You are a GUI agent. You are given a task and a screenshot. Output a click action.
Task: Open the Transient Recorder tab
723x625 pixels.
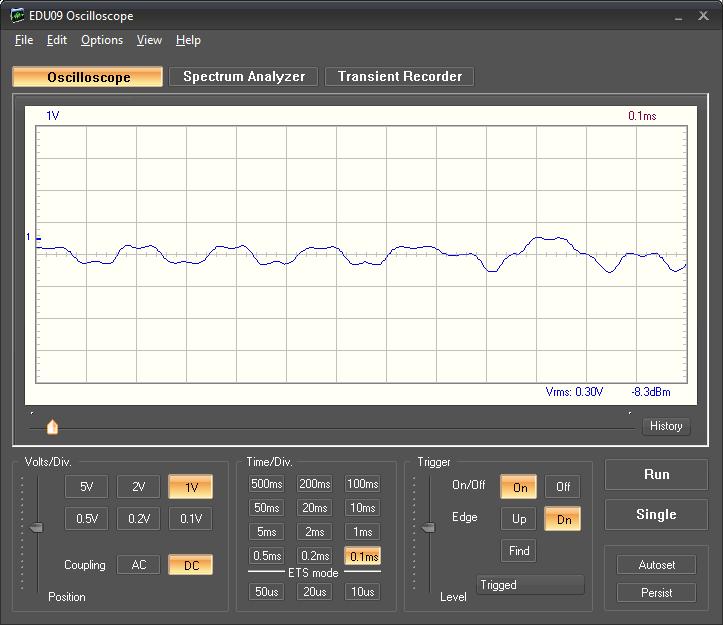pos(399,77)
